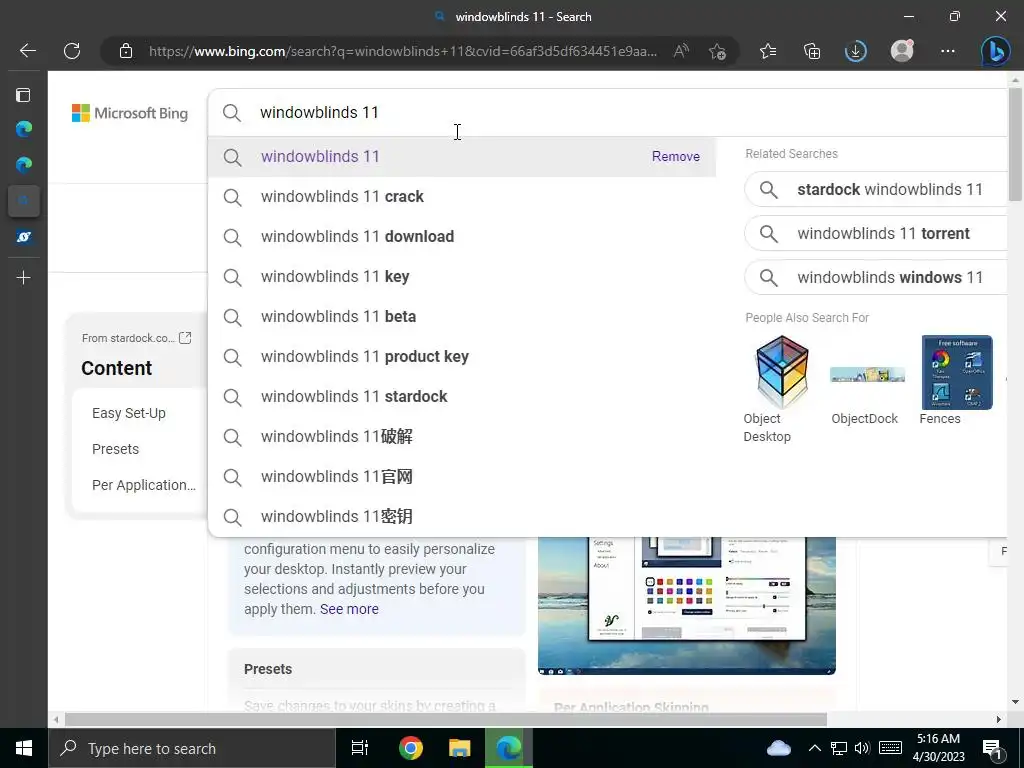Select suggestion windowblinds 11 crack

tap(462, 197)
